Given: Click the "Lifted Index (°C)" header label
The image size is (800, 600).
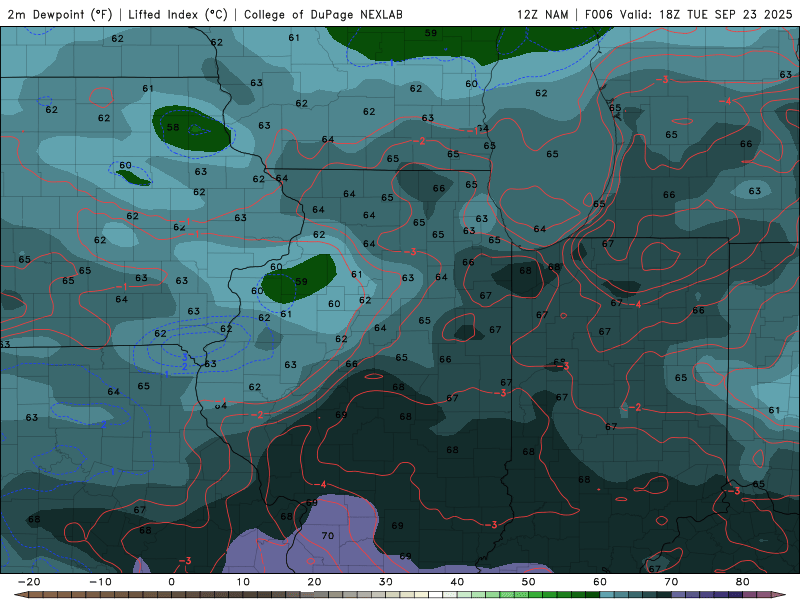Looking at the screenshot, I should (x=178, y=14).
